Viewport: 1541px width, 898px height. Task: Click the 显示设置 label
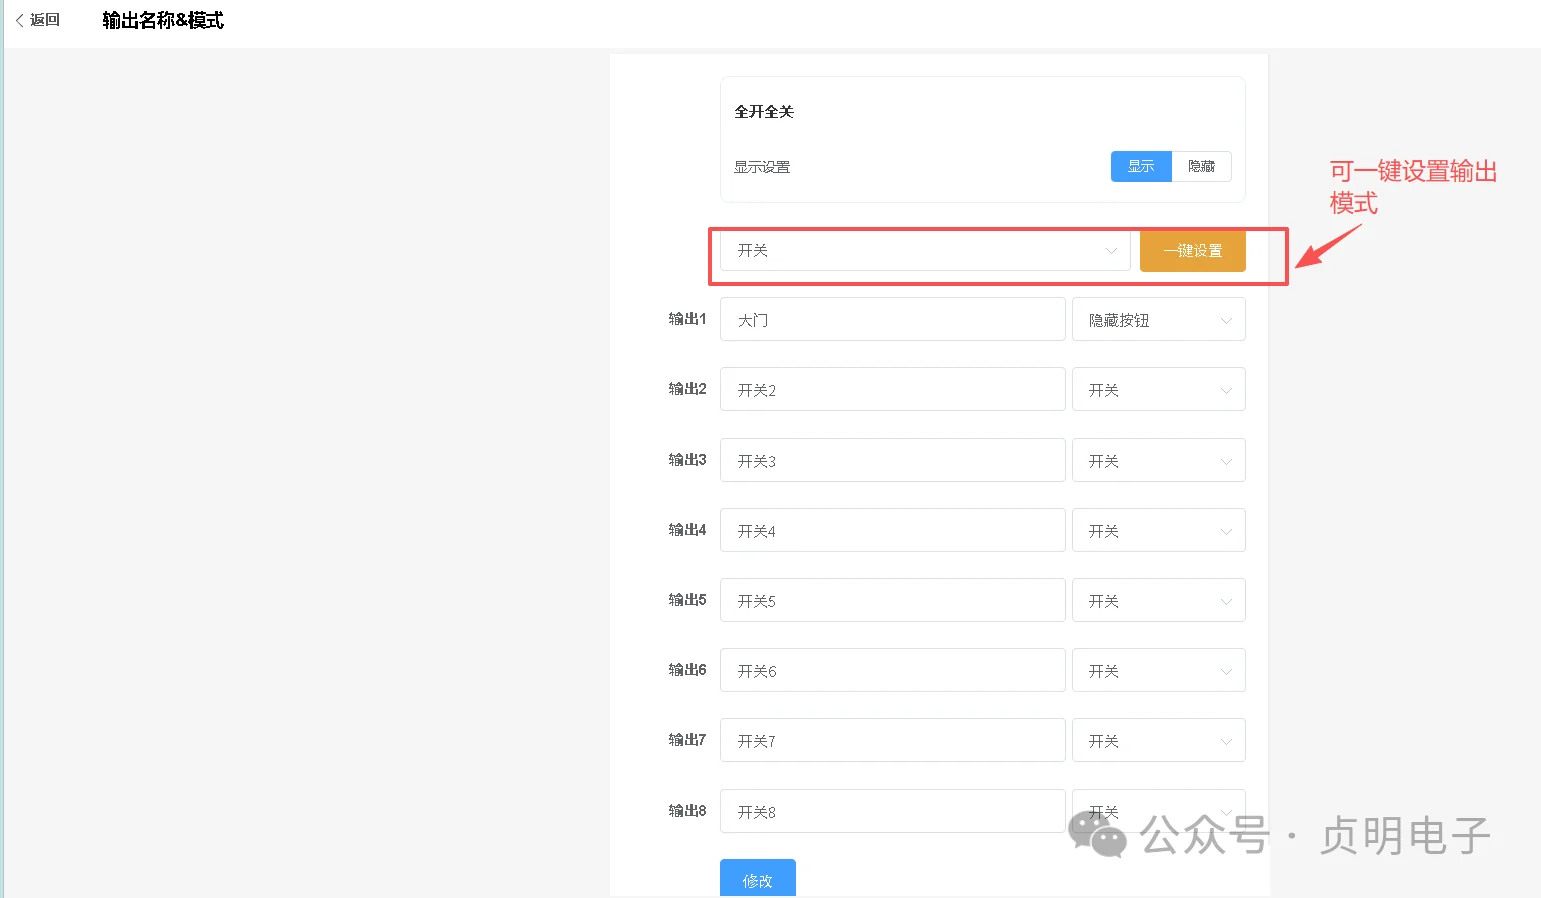762,167
